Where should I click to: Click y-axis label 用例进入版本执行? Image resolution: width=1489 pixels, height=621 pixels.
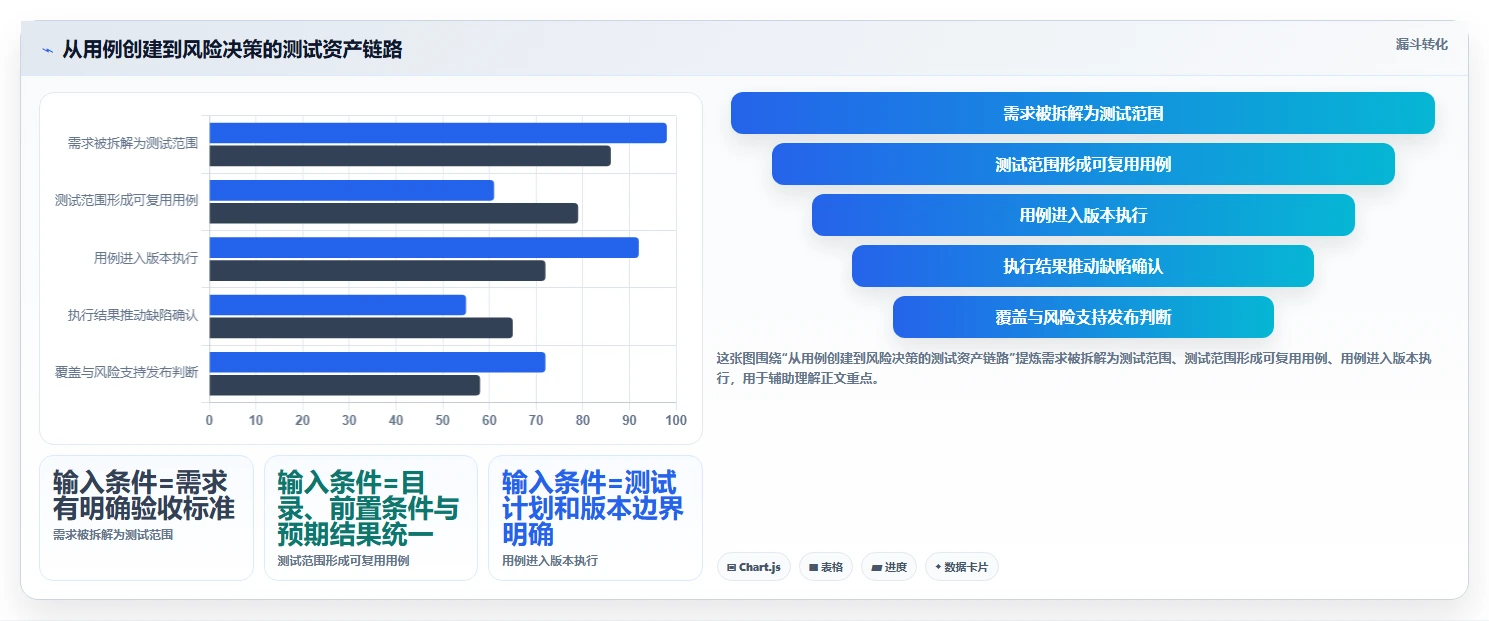click(146, 258)
